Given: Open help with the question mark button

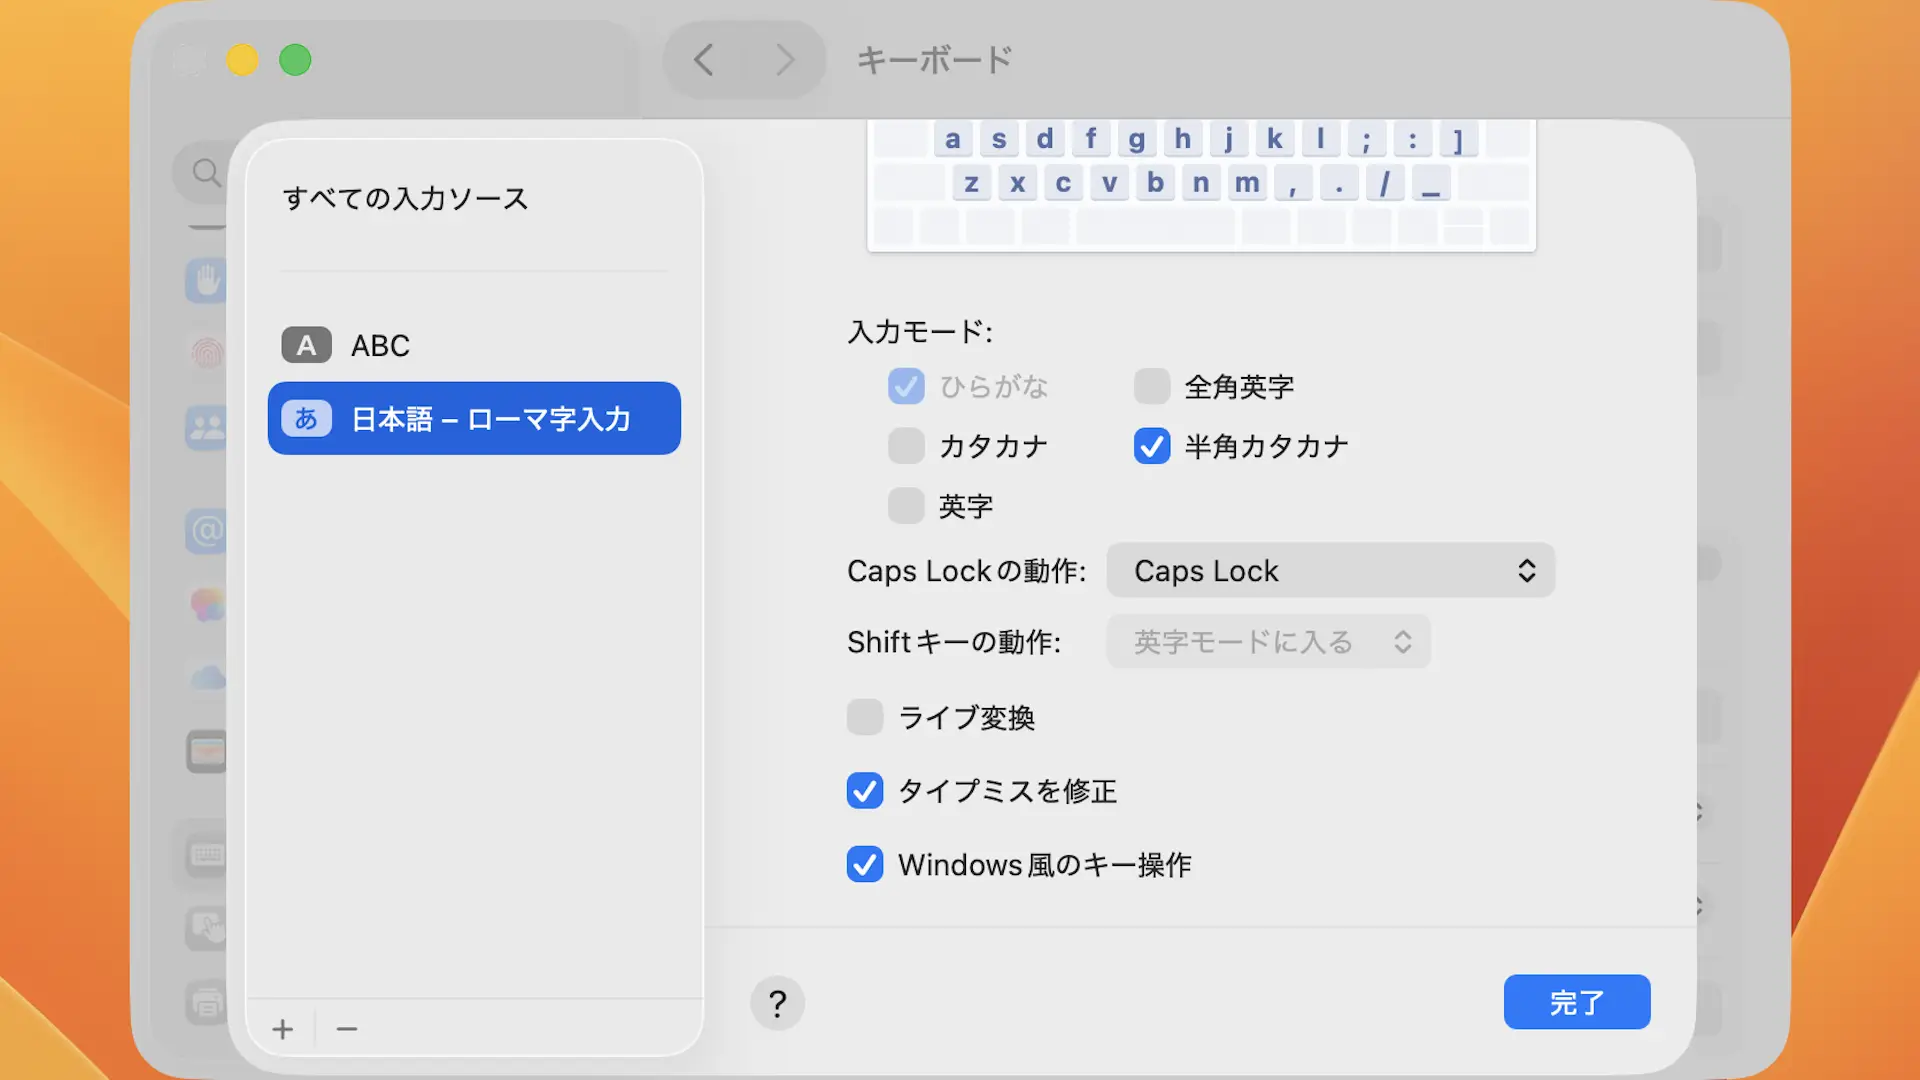Looking at the screenshot, I should 777,1003.
